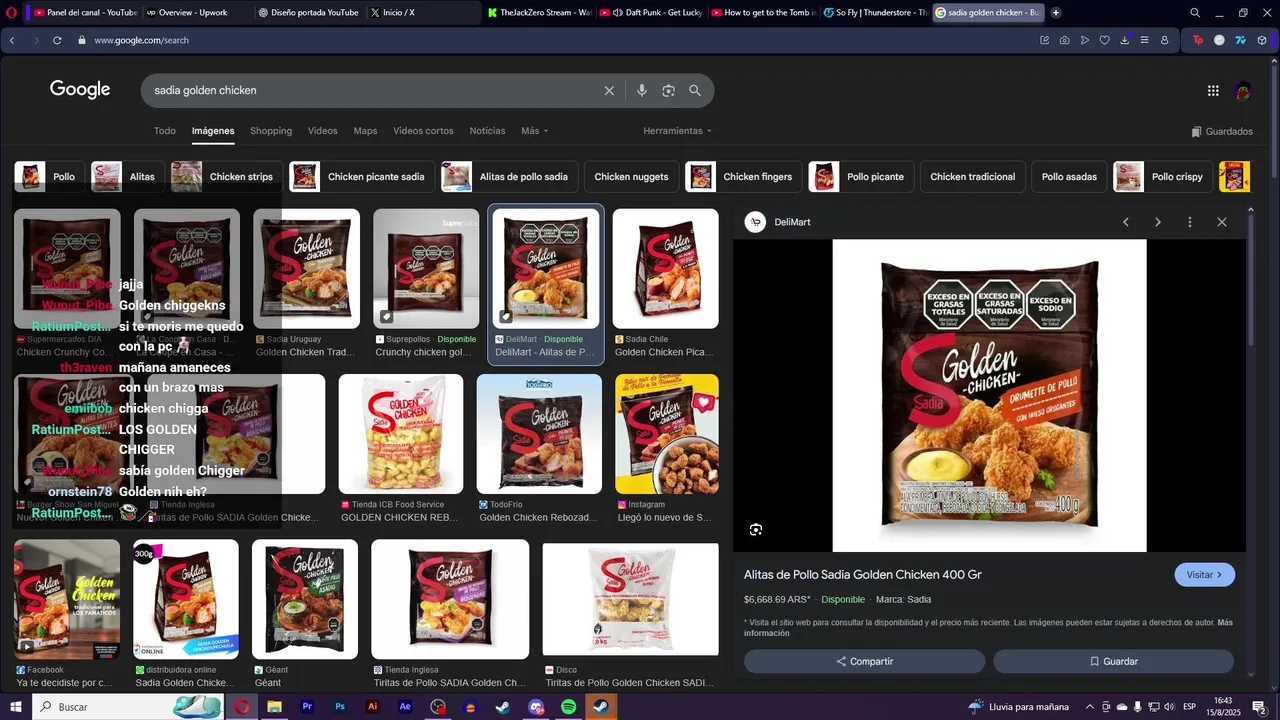Image resolution: width=1280 pixels, height=720 pixels.
Task: Switch to the Noticias results tab
Action: coord(488,131)
